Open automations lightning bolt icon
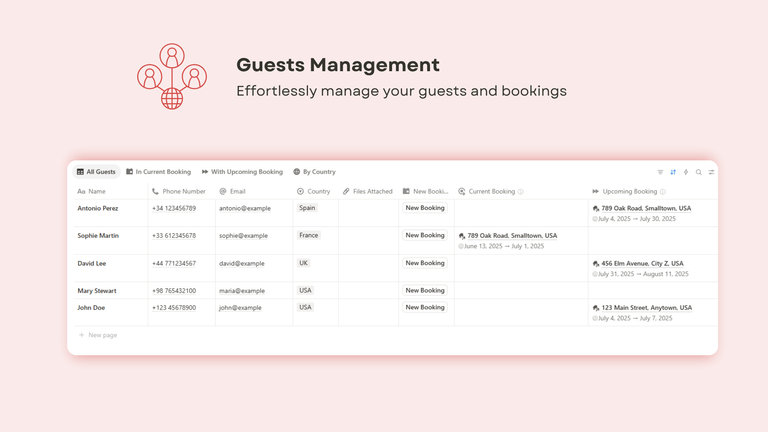768x432 pixels. (x=686, y=172)
